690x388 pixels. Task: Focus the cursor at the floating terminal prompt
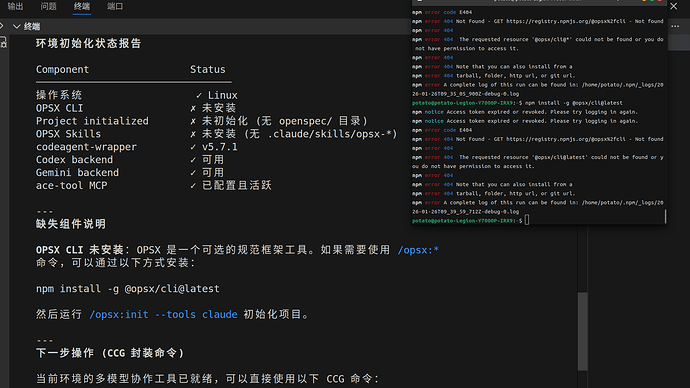527,220
